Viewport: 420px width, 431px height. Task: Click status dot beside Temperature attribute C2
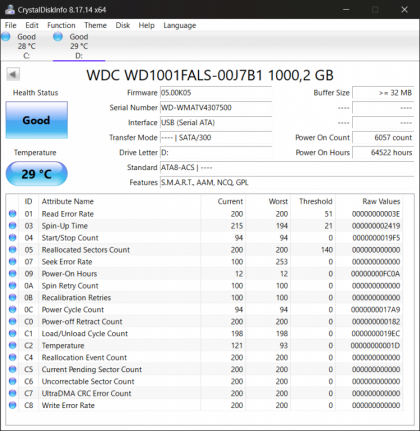[13, 345]
